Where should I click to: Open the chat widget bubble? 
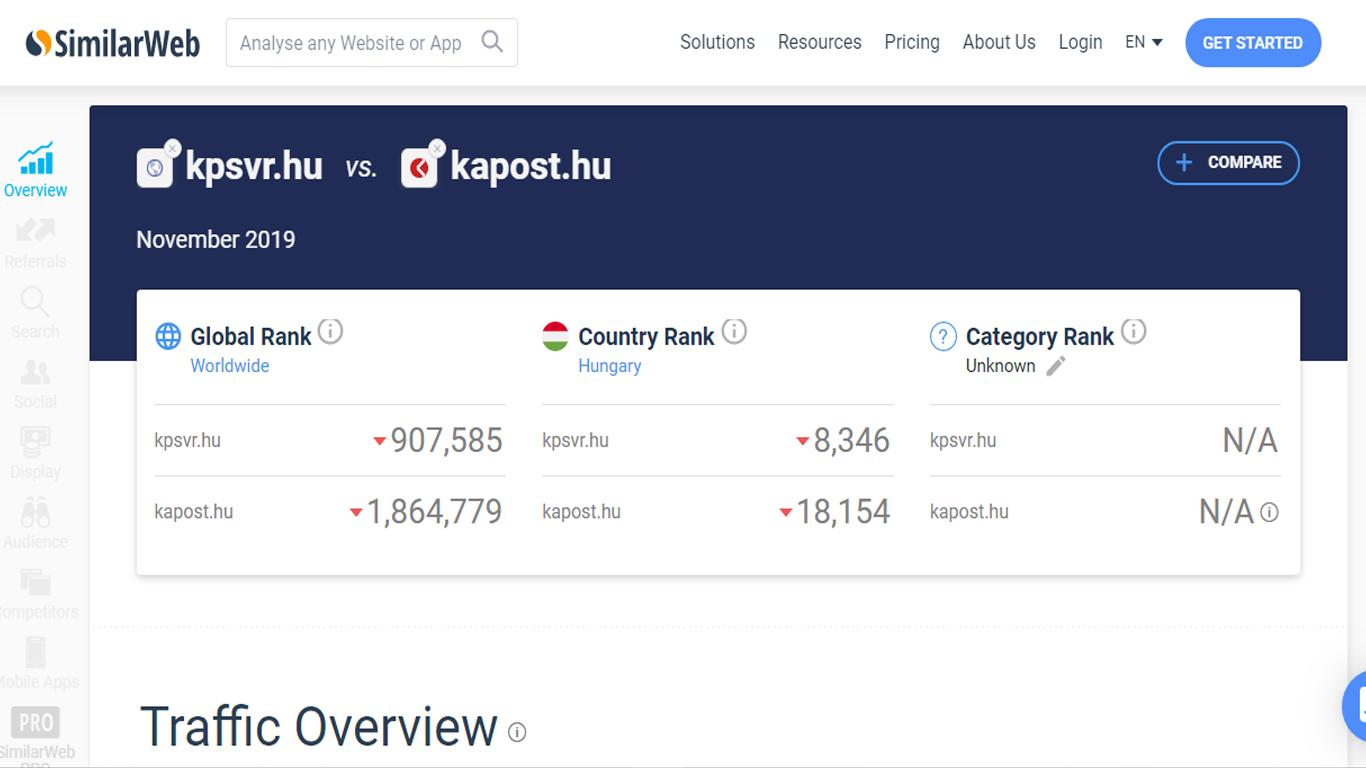coord(1355,706)
